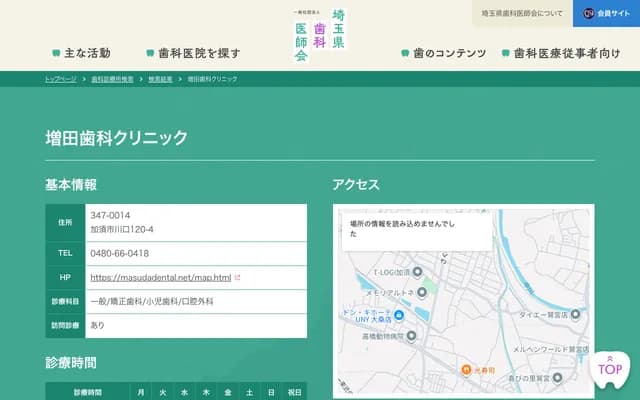Viewport: 640px width, 400px height.
Task: Click the 埼玉県歯科医師会について link
Action: pyautogui.click(x=522, y=13)
